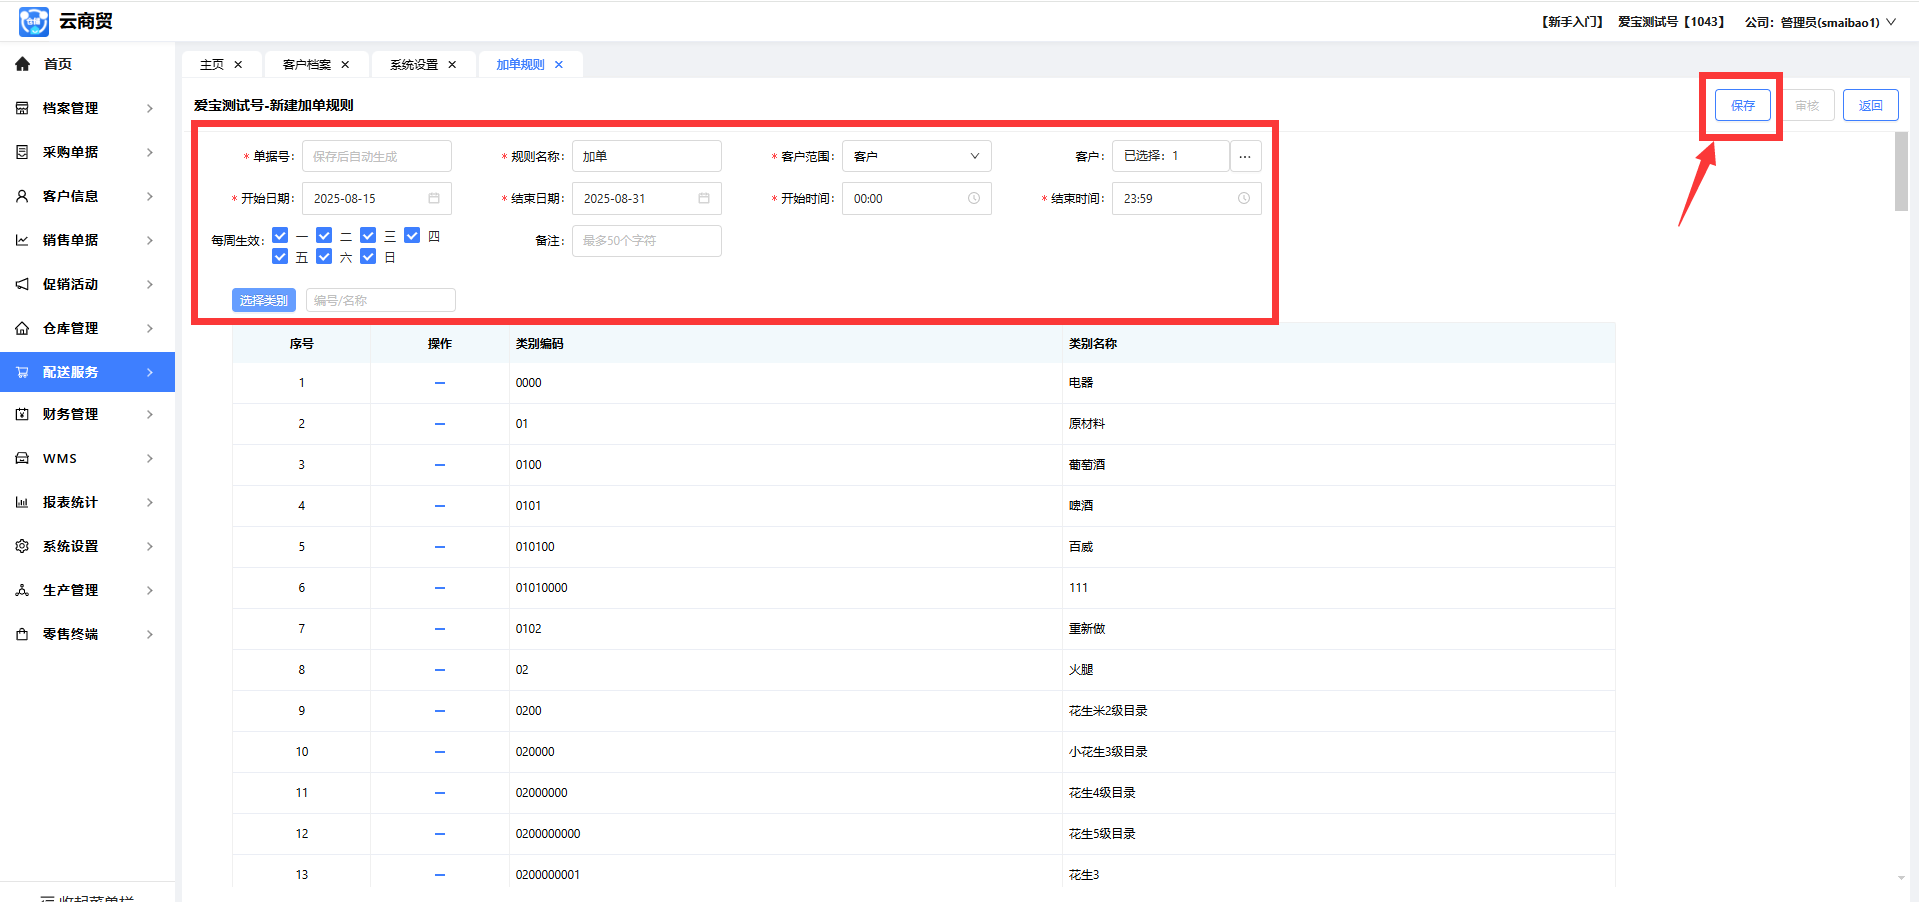Uncheck the 日 (Sunday) checkbox
Screen dimensions: 1919x902
pyautogui.click(x=368, y=257)
